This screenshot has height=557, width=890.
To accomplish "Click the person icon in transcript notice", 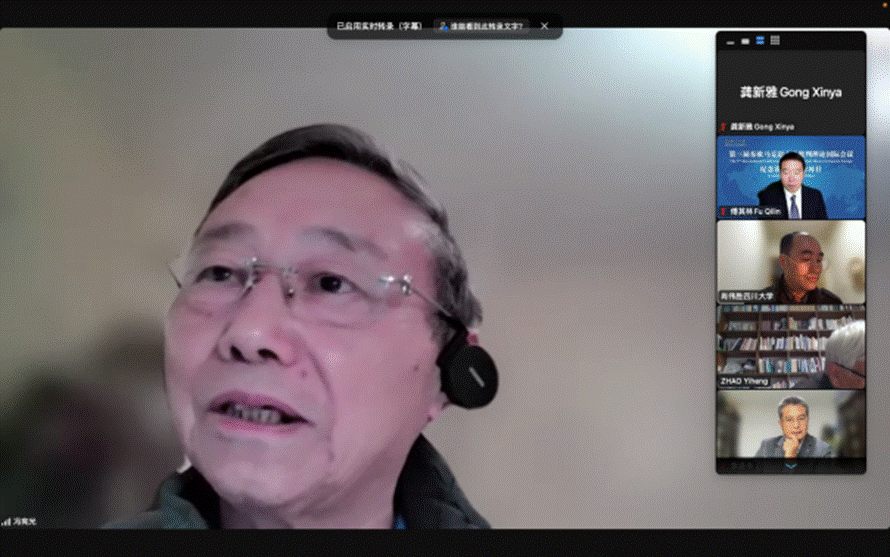I will pyautogui.click(x=441, y=27).
